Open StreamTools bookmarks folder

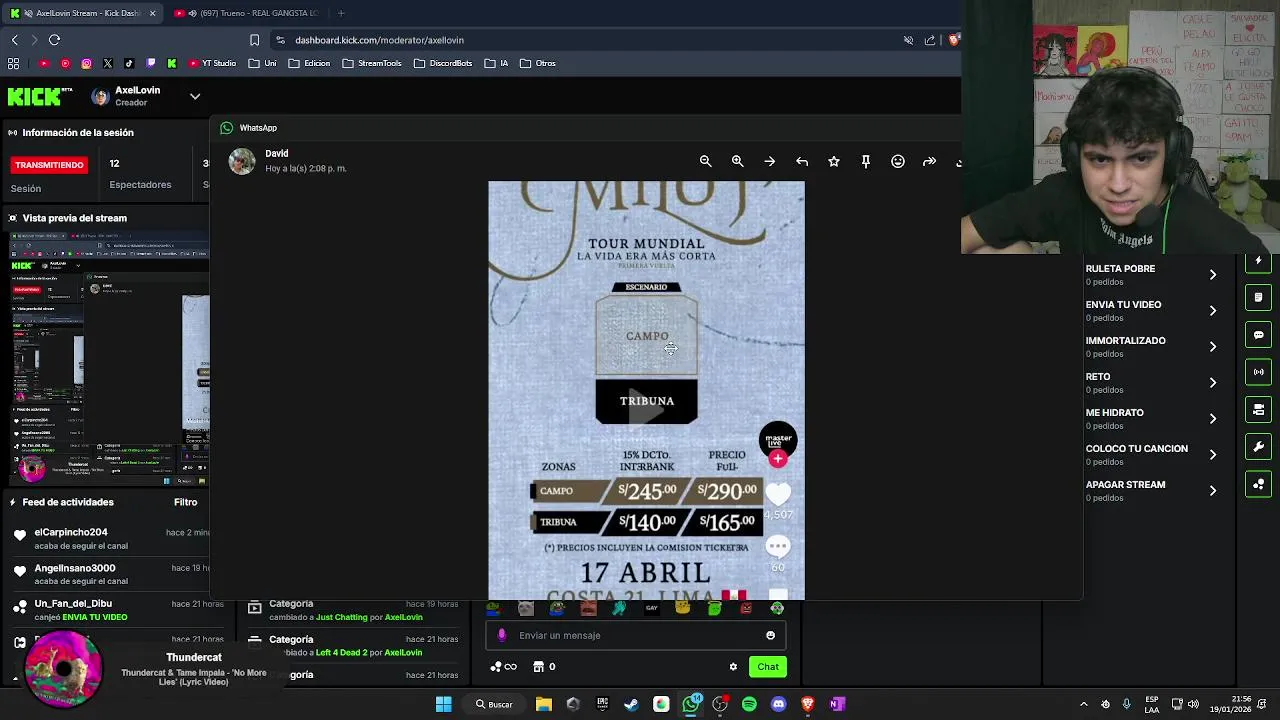(372, 63)
